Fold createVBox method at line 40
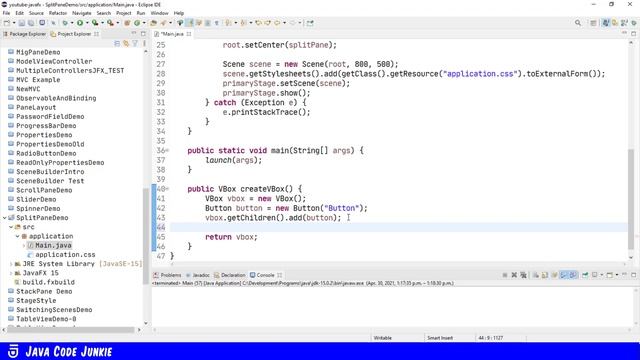The width and height of the screenshot is (640, 360). pyautogui.click(x=167, y=189)
